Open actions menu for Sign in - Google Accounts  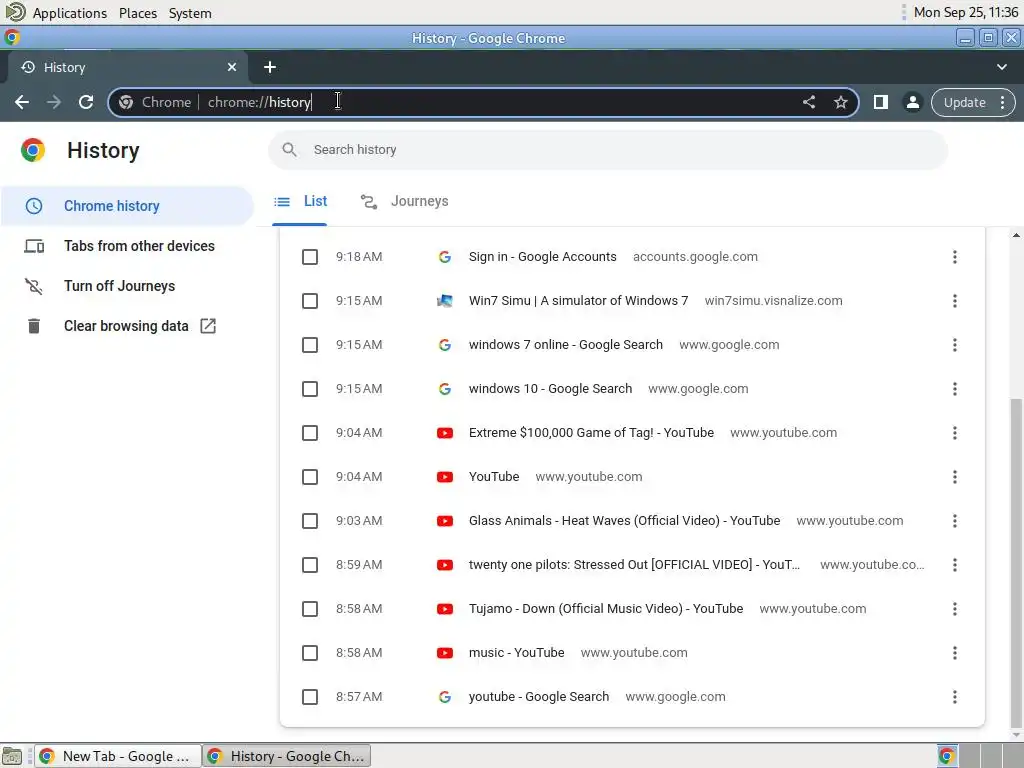[x=955, y=257]
